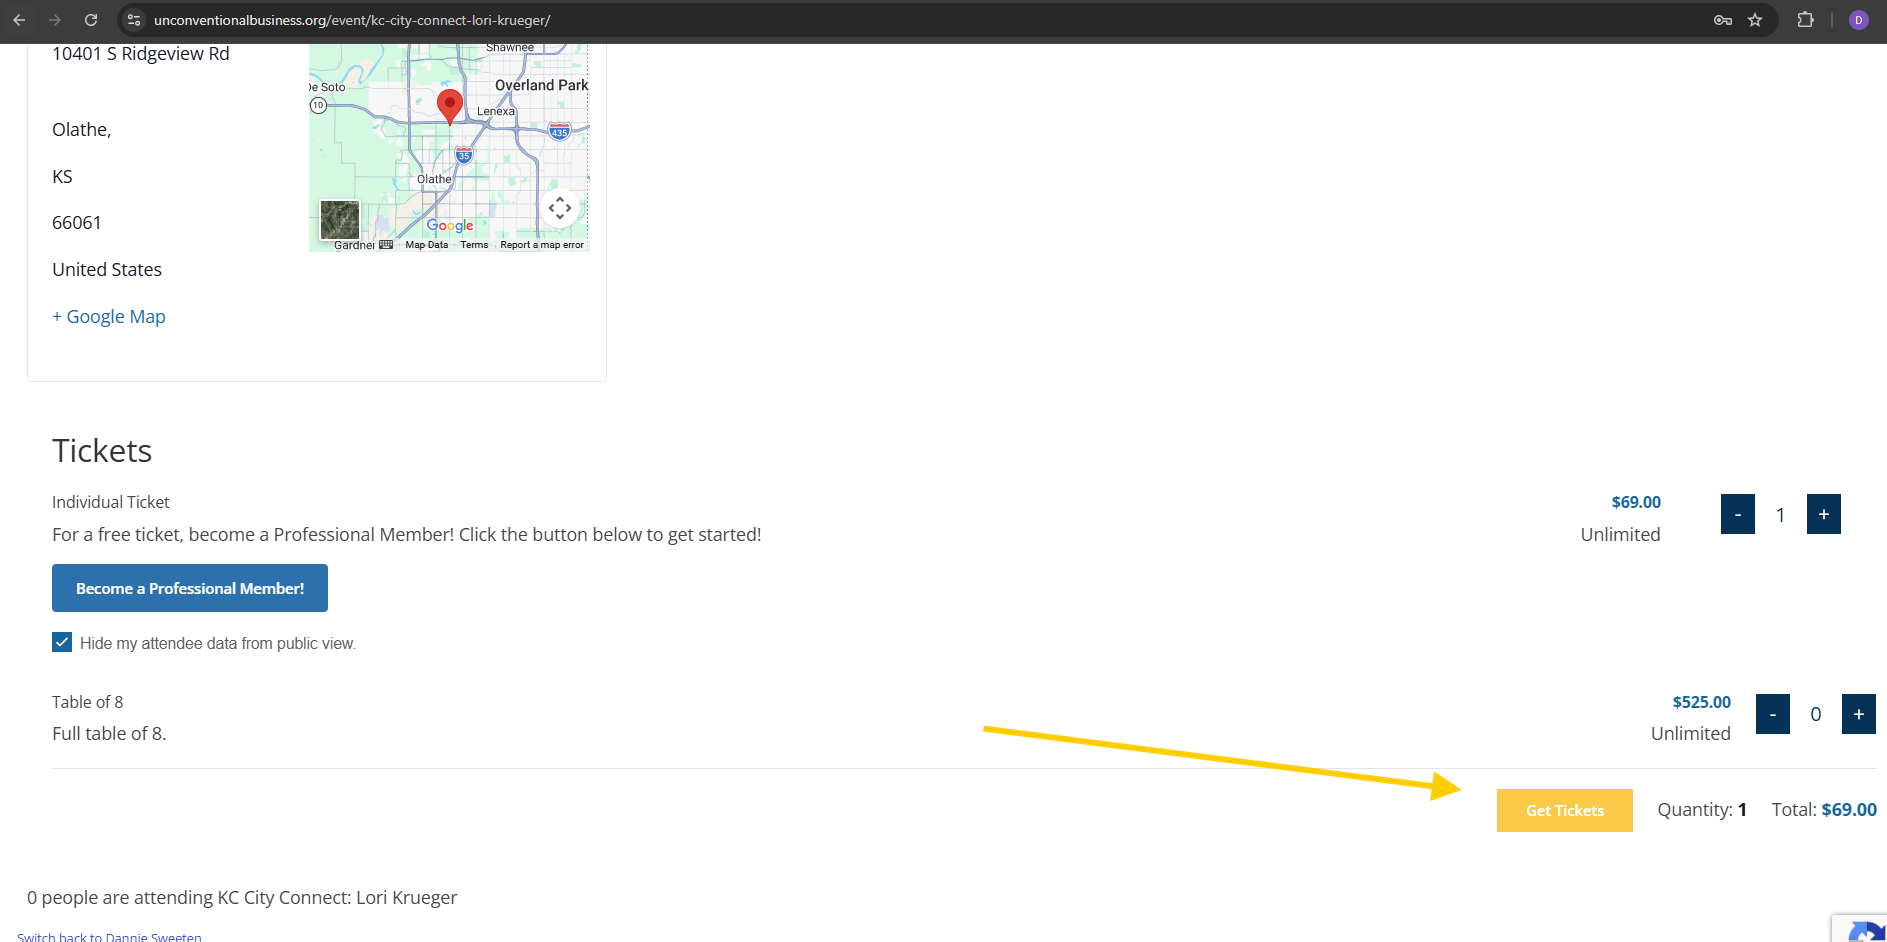Click Become a Professional Member button

point(190,588)
